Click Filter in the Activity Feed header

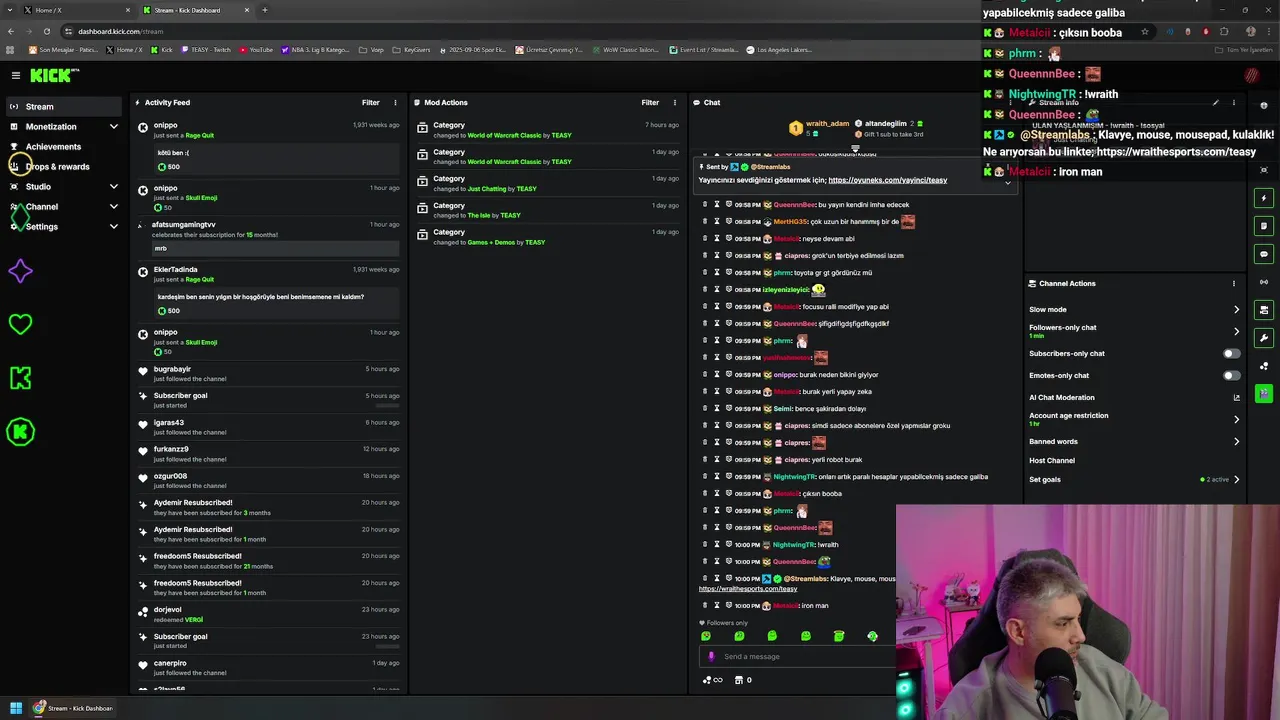[x=370, y=102]
